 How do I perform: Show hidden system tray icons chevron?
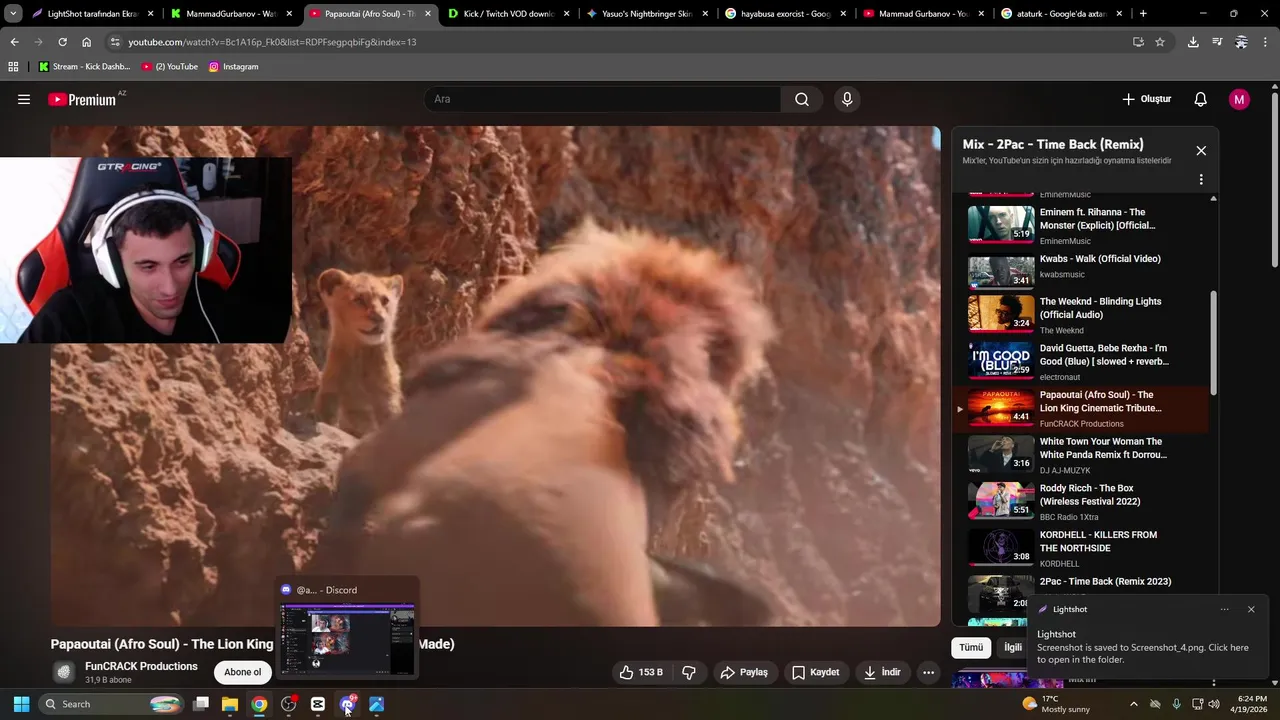[x=1133, y=704]
